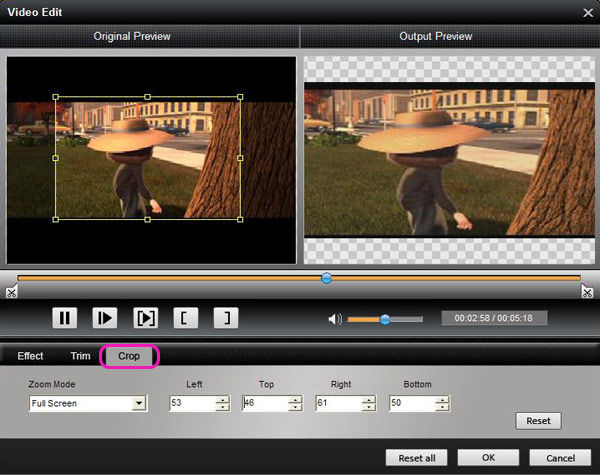Click the Left crop value field

pos(192,403)
